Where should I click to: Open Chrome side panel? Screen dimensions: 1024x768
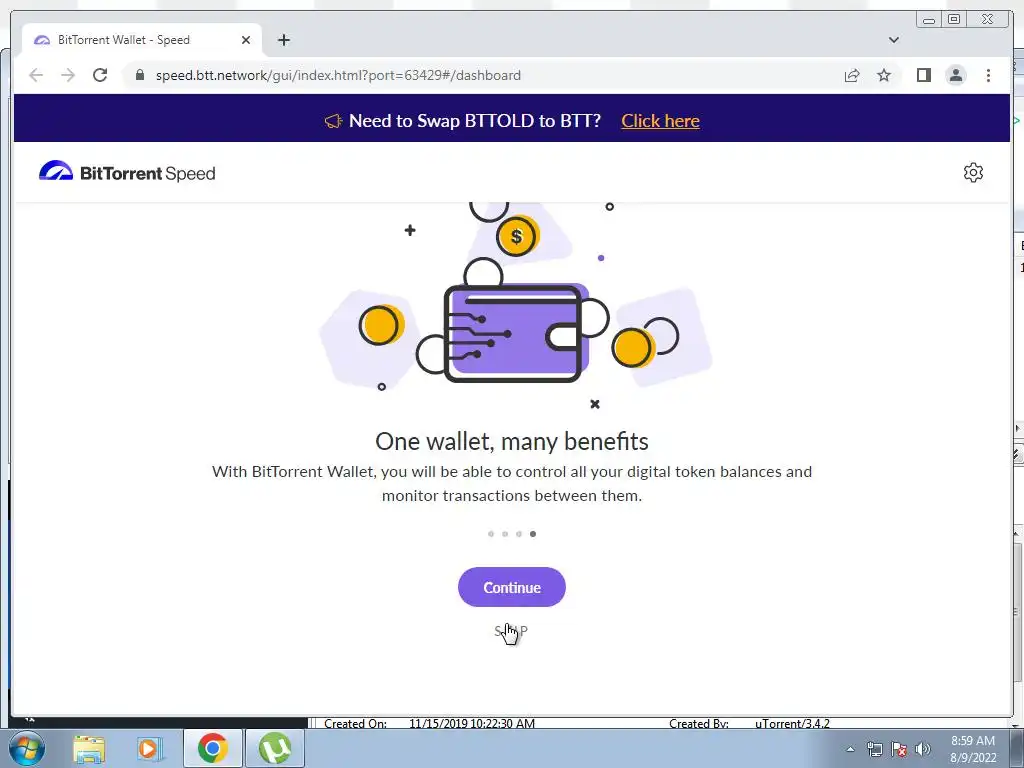923,75
